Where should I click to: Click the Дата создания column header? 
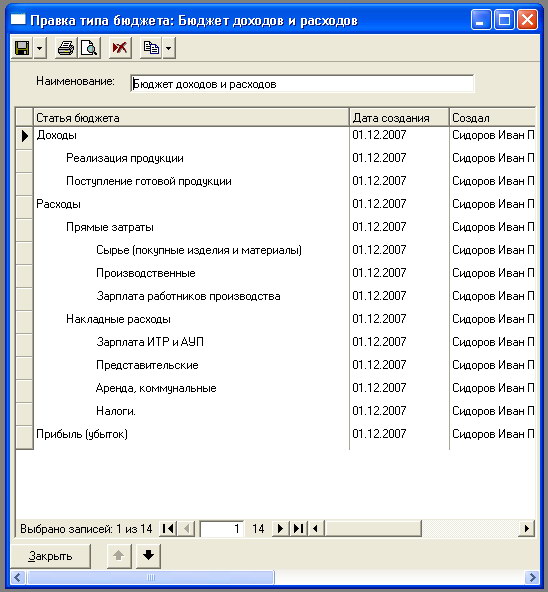tap(399, 118)
